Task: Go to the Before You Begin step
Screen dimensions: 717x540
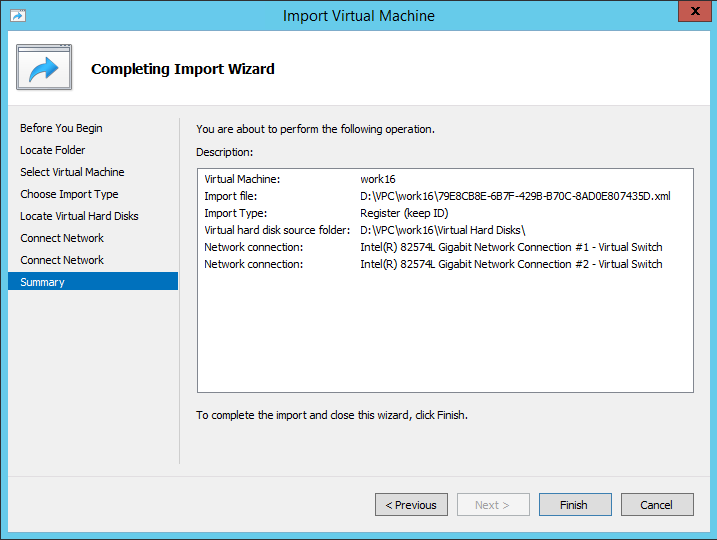Action: (61, 128)
